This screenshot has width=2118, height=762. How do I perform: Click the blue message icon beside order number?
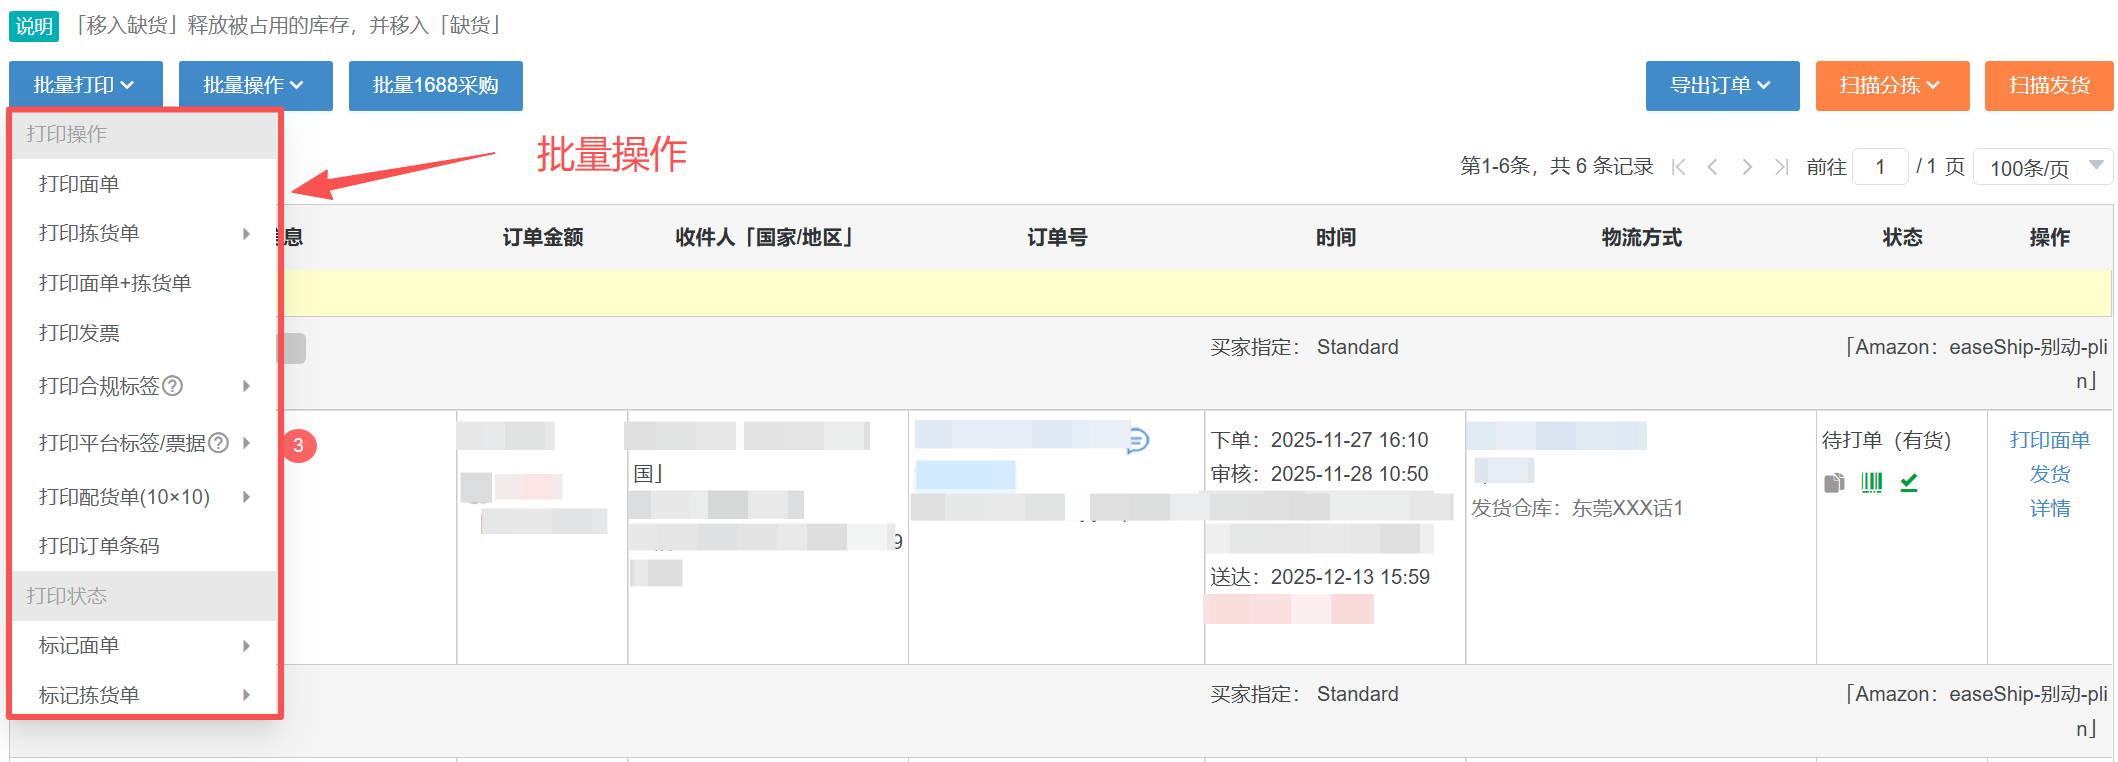(x=1138, y=440)
